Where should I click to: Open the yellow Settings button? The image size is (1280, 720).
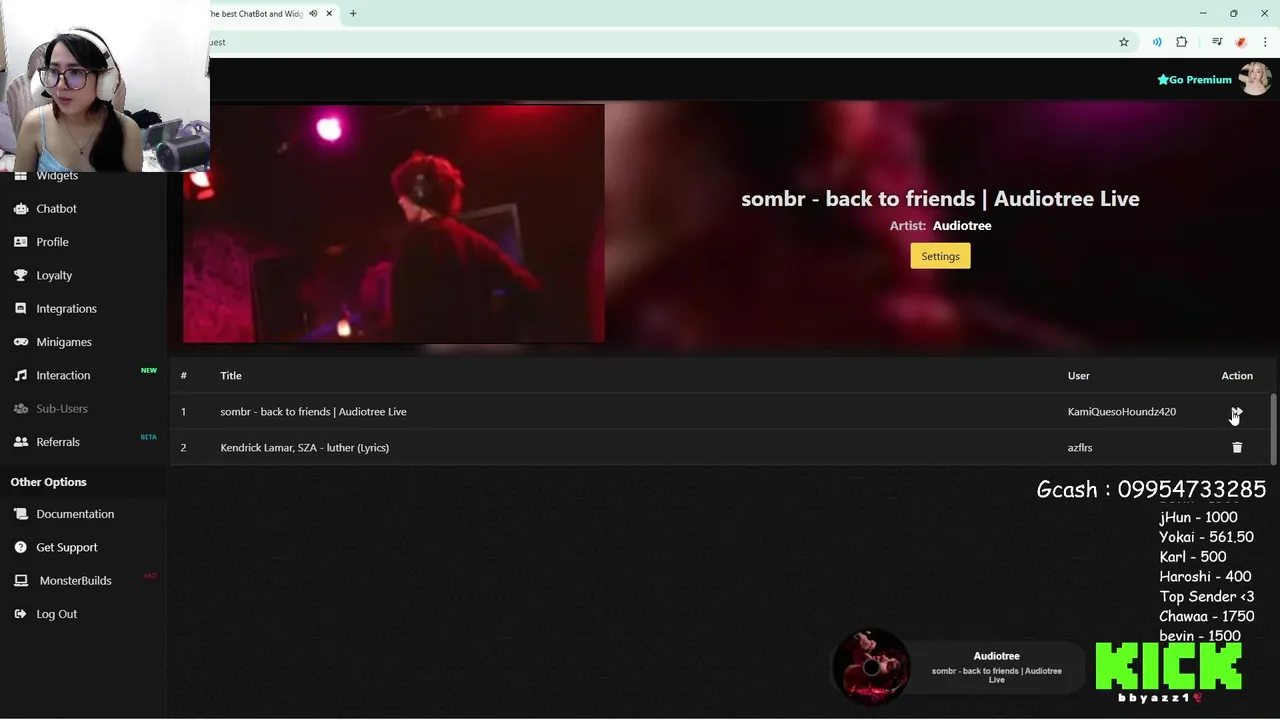click(x=940, y=256)
